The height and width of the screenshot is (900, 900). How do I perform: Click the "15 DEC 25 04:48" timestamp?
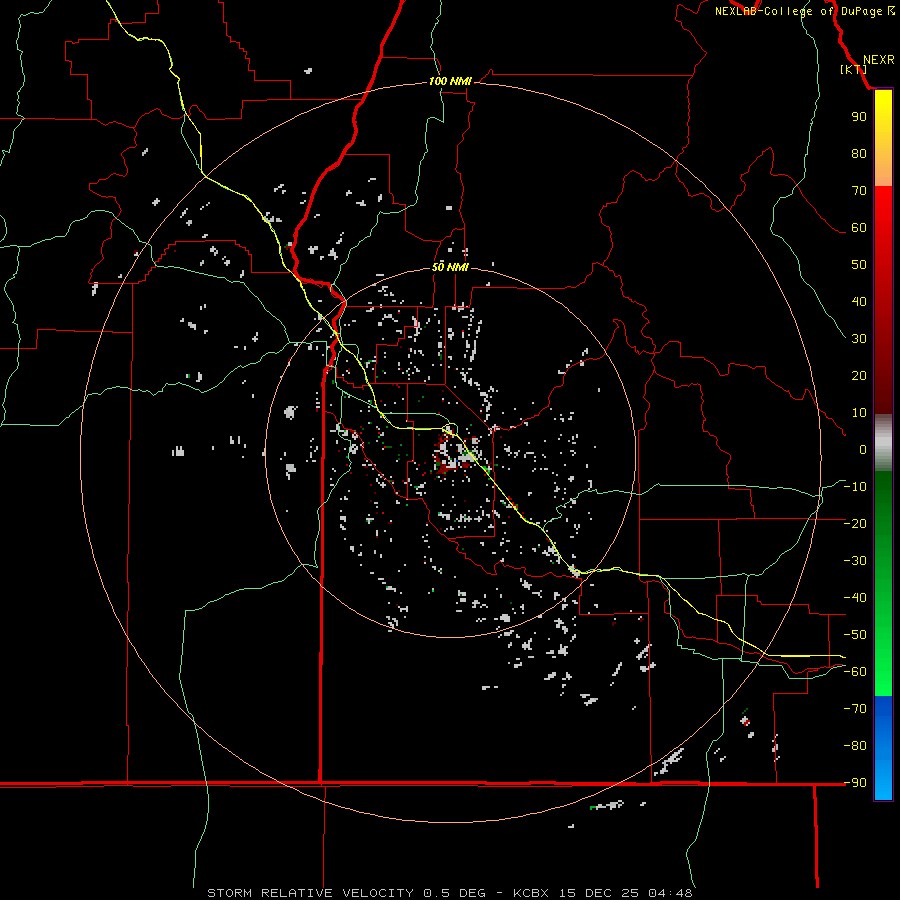click(x=624, y=893)
